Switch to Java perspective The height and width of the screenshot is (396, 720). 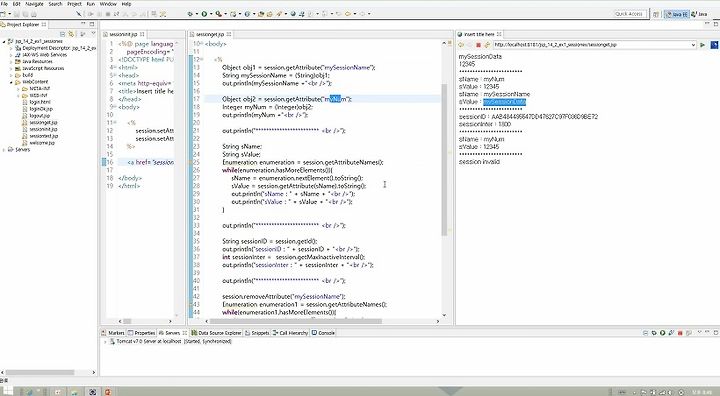coord(700,14)
